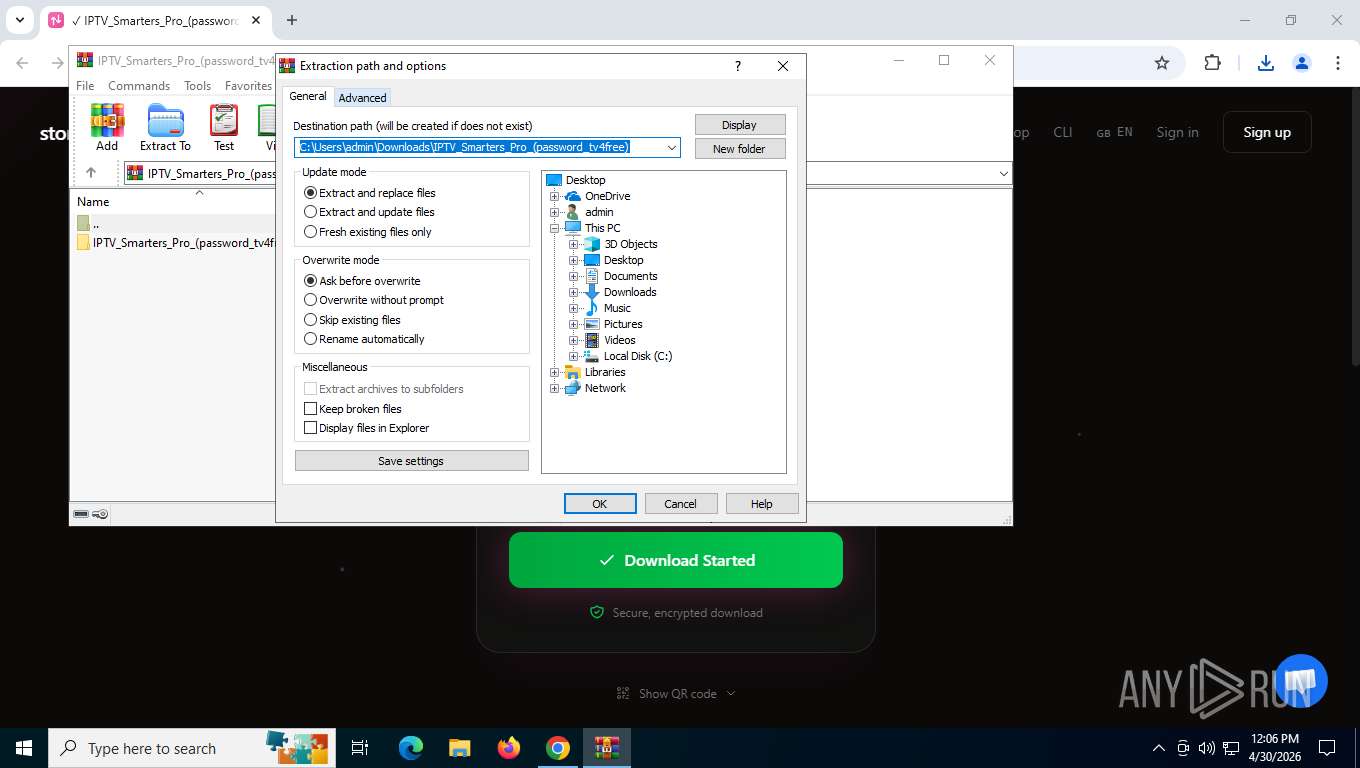The image size is (1360, 768).
Task: Switch to Chrome on taskbar
Action: pos(558,748)
